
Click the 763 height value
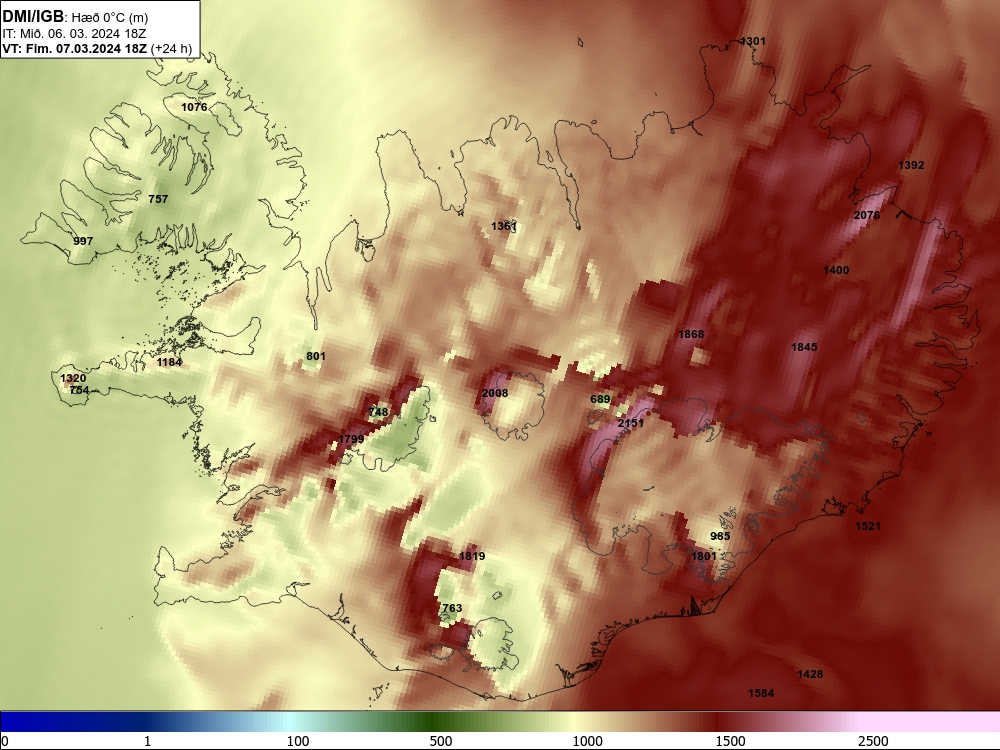click(452, 608)
